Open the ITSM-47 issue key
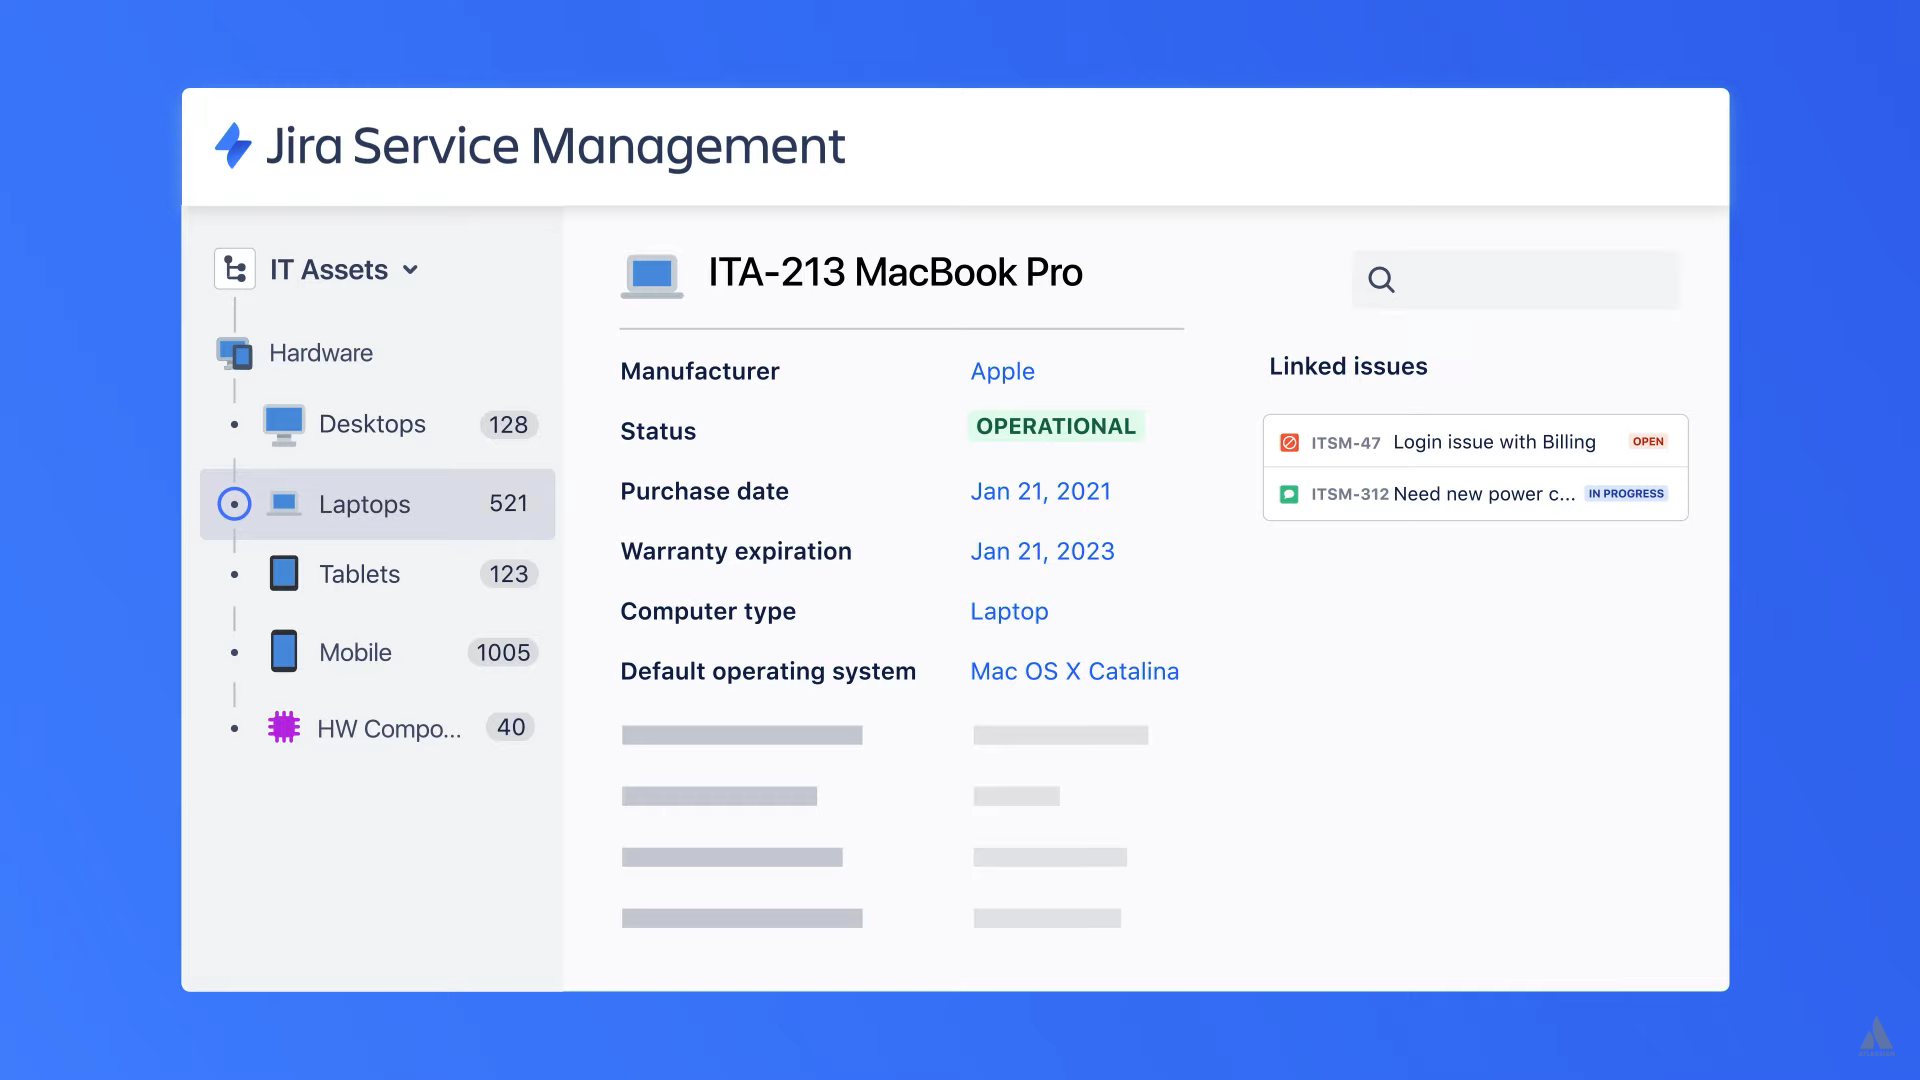The image size is (1920, 1080). (x=1345, y=442)
